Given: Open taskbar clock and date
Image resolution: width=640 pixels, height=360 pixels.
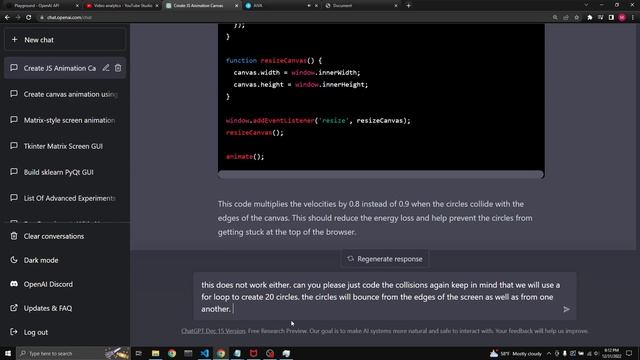Looking at the screenshot, I should point(611,353).
